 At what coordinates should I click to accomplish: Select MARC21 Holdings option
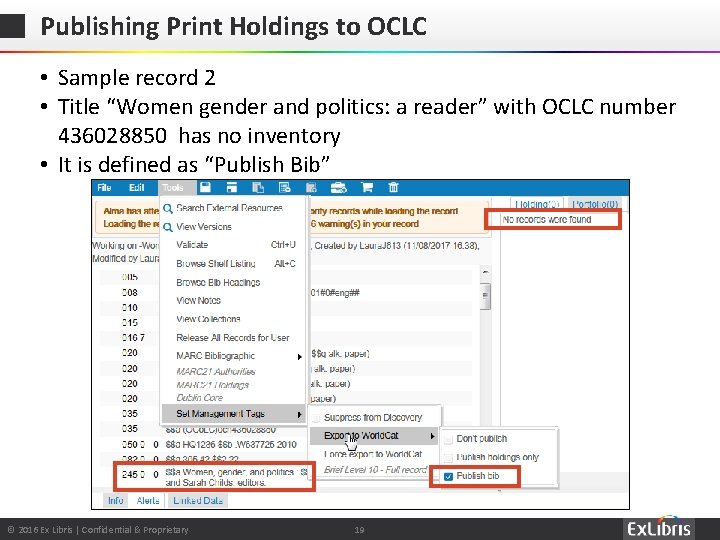click(213, 385)
